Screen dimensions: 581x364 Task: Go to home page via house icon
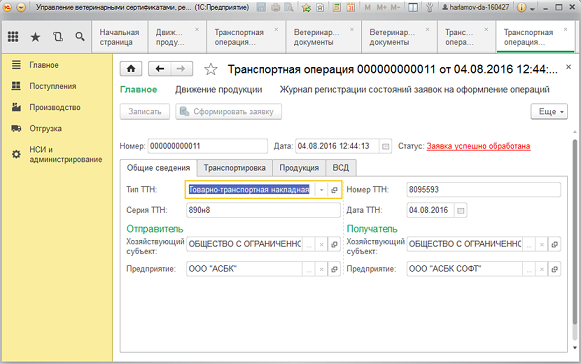131,69
